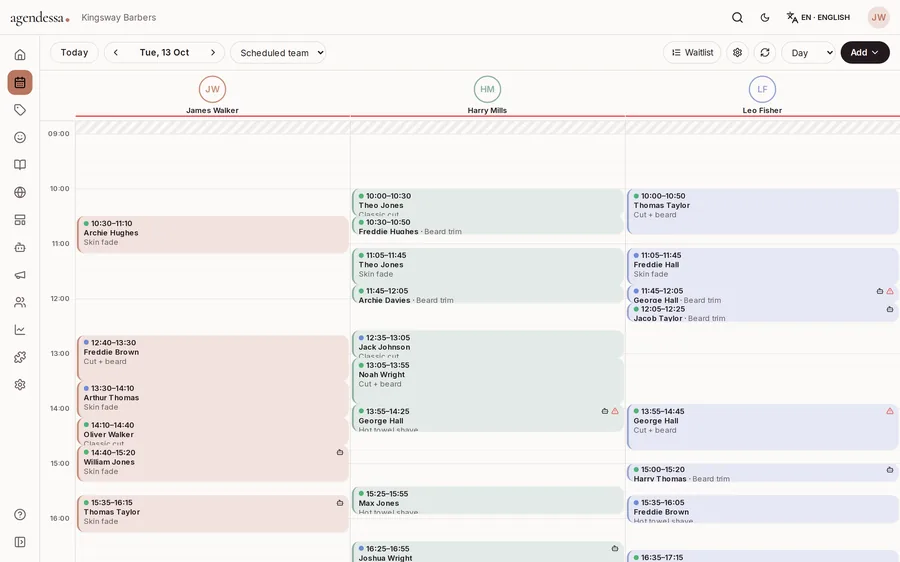Screen dimensions: 900x562
Task: Open the chart analytics icon in the sidebar
Action: point(20,330)
